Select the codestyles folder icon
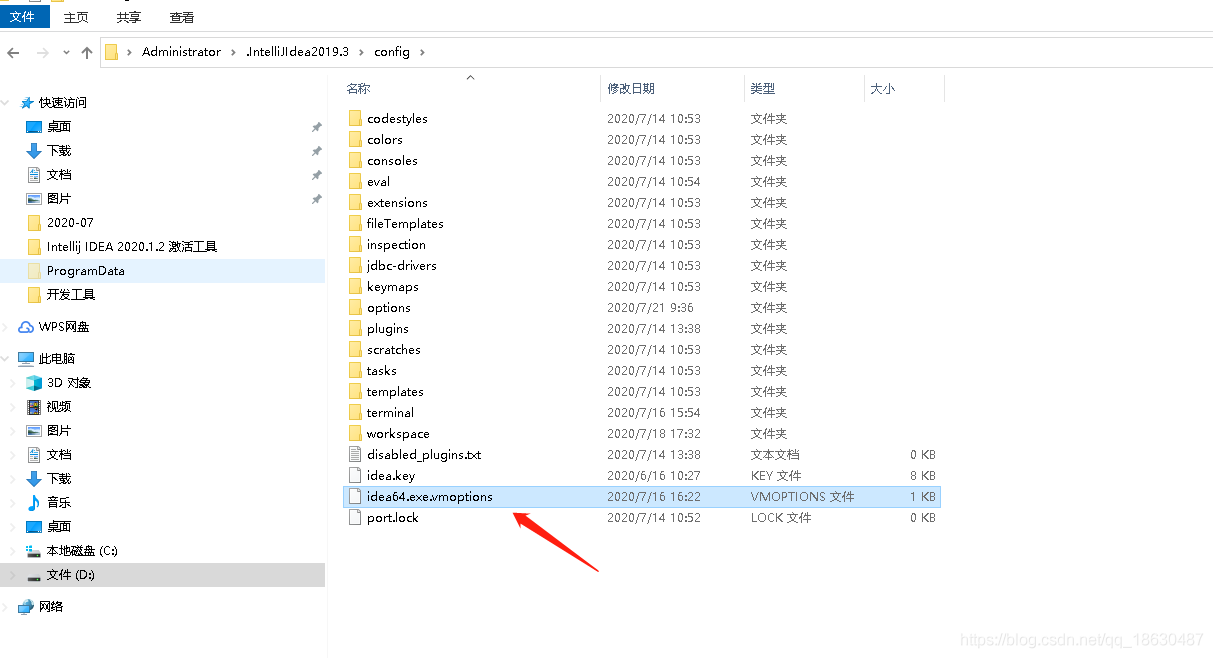 click(x=354, y=118)
